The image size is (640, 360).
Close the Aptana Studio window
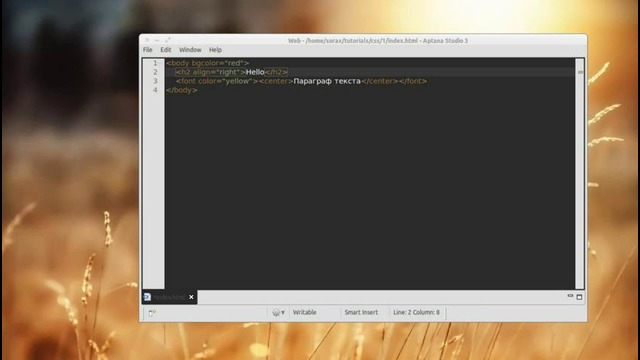click(x=147, y=40)
